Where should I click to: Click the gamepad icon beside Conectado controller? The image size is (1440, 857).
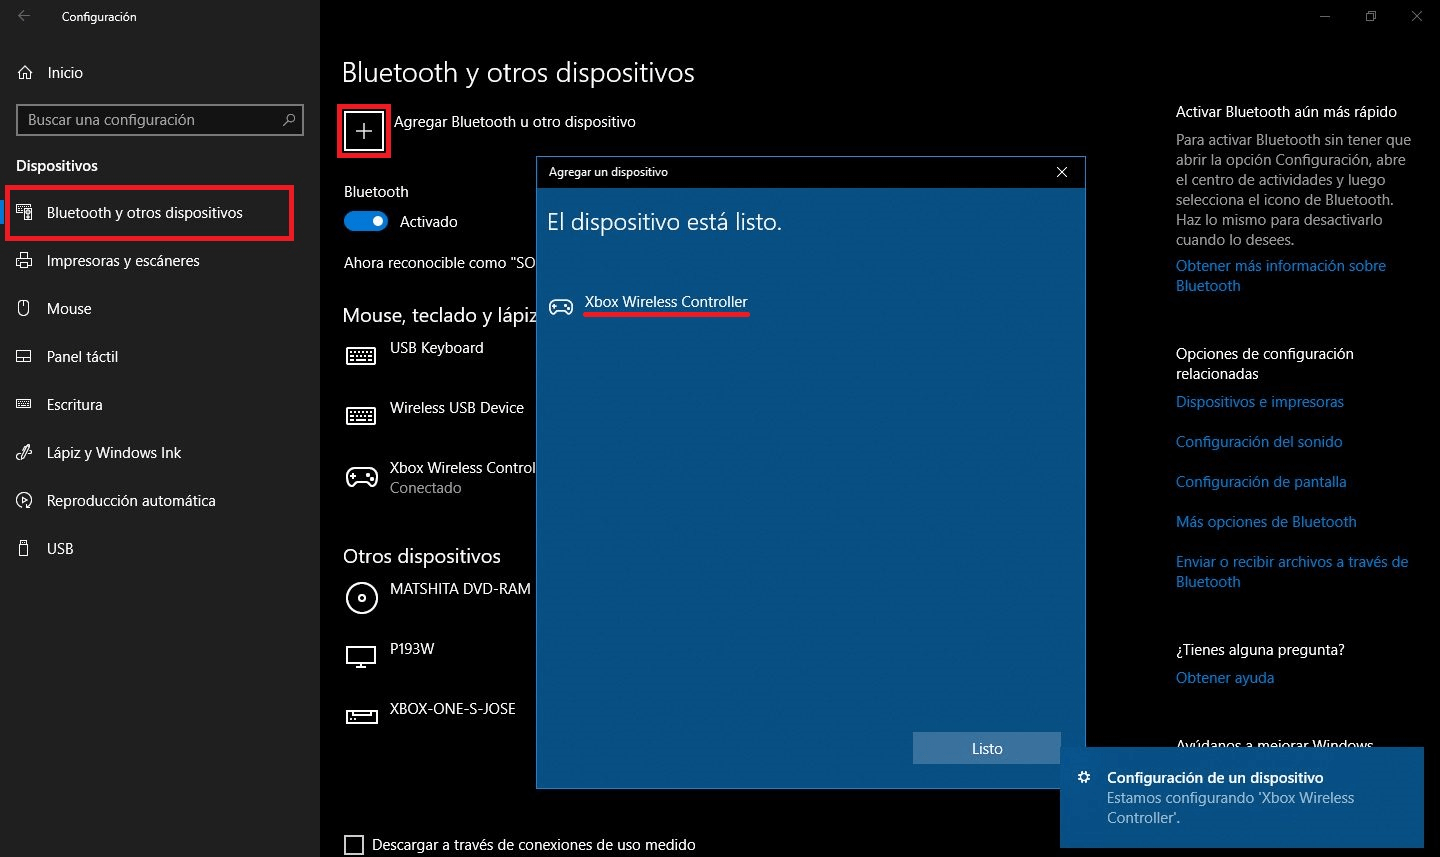click(x=361, y=477)
